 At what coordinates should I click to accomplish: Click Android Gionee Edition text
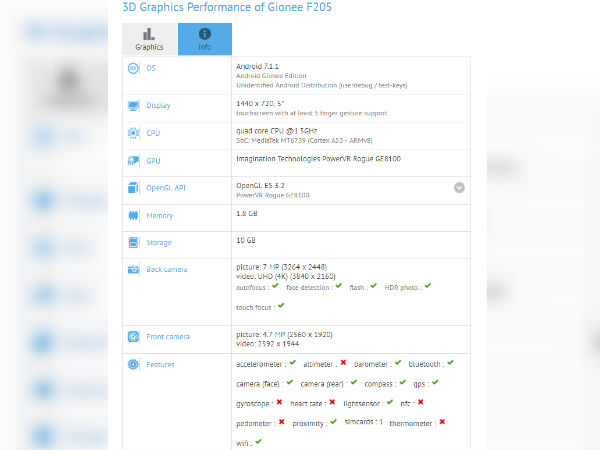pos(271,76)
